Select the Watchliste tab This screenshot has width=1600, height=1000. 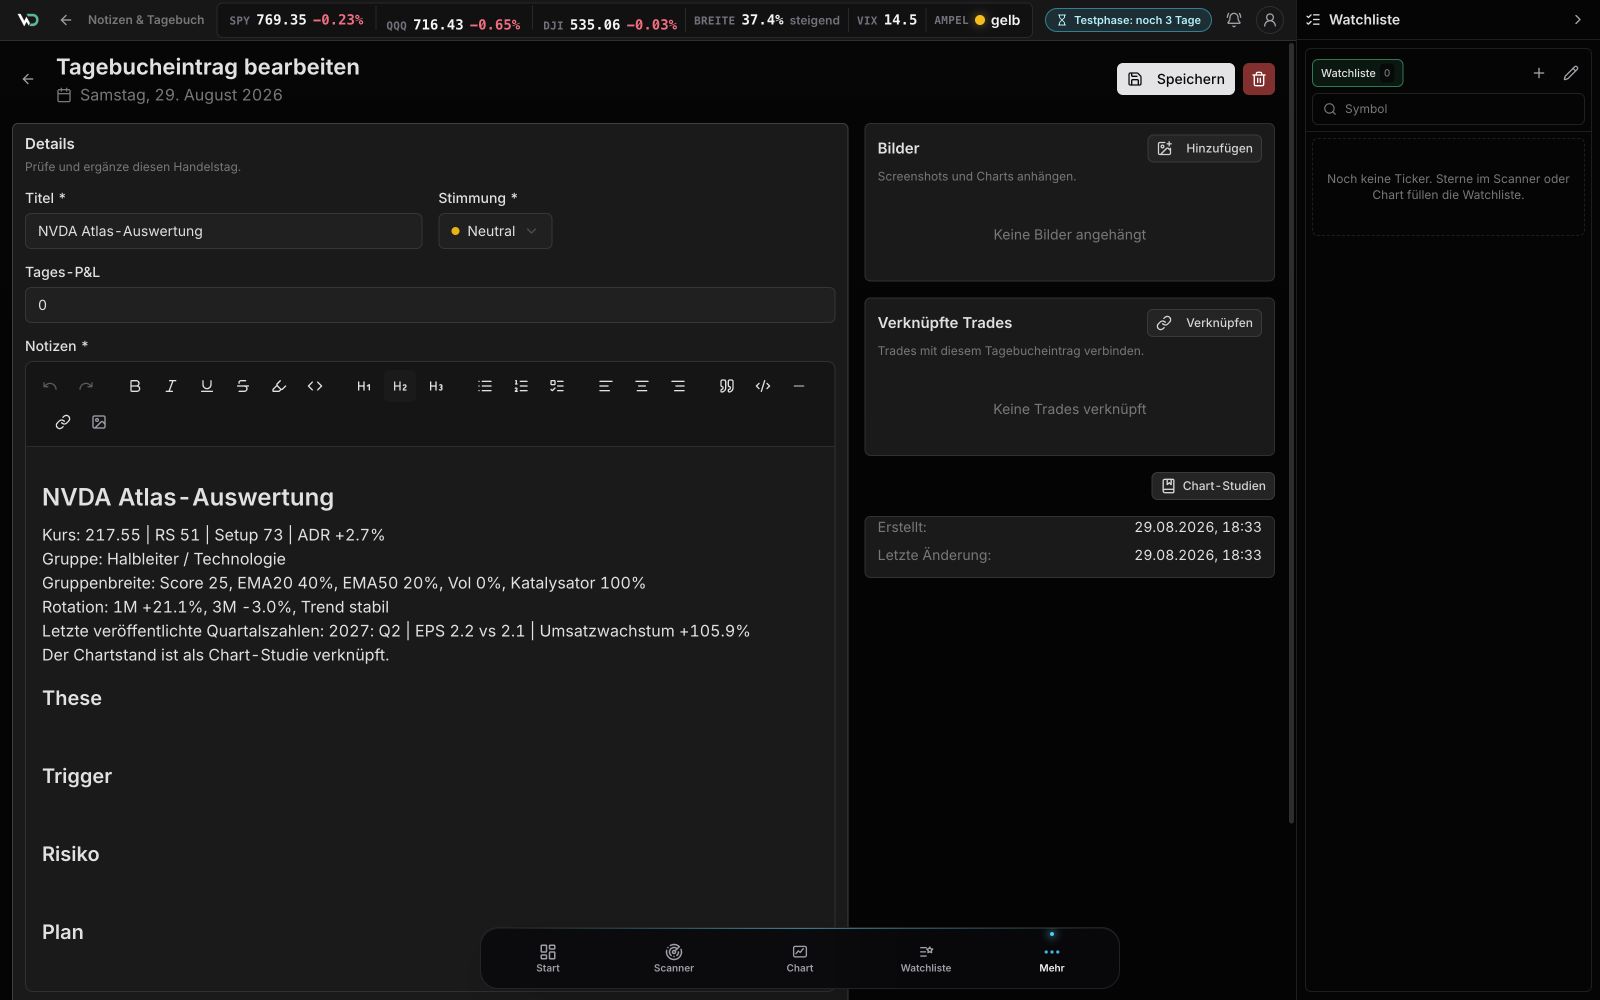(1357, 73)
